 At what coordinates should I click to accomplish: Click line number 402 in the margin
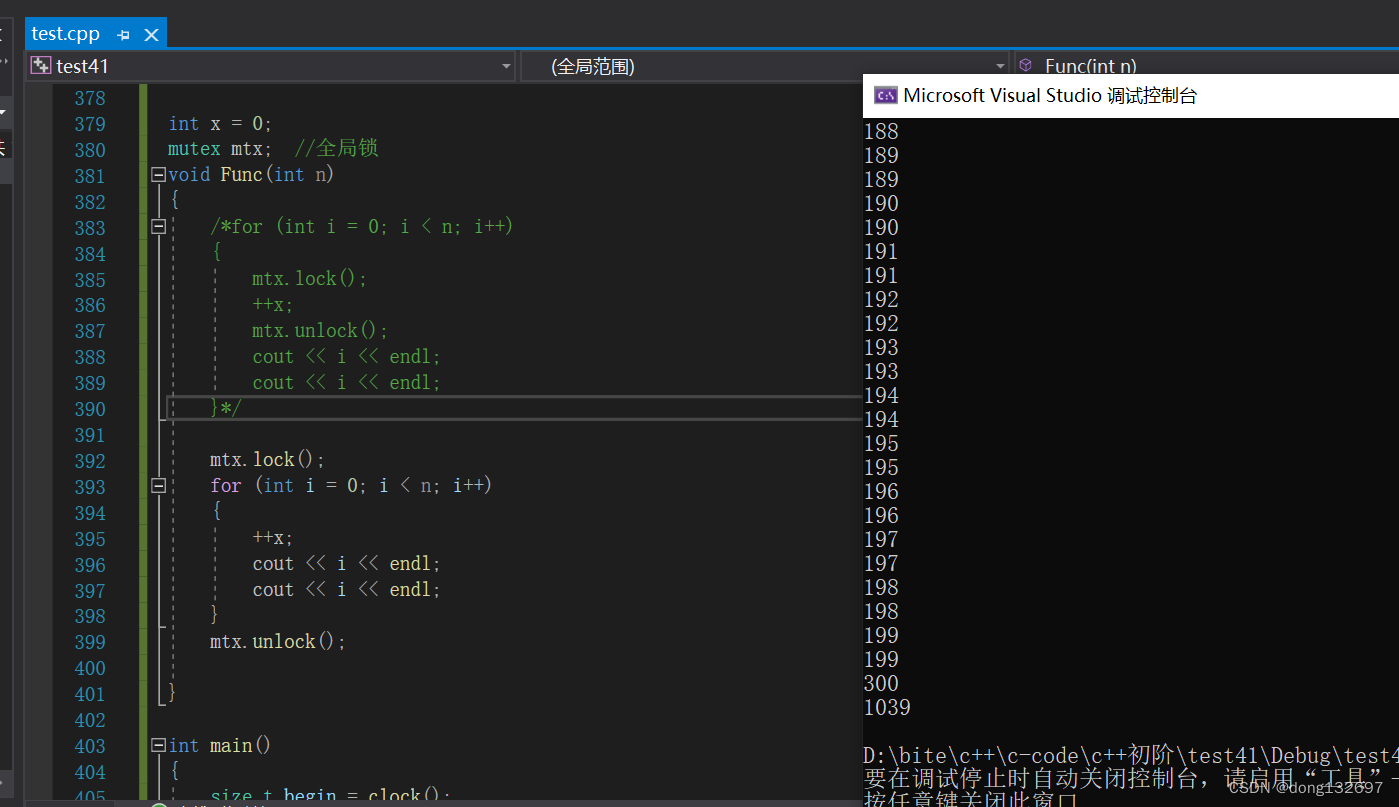coord(90,720)
